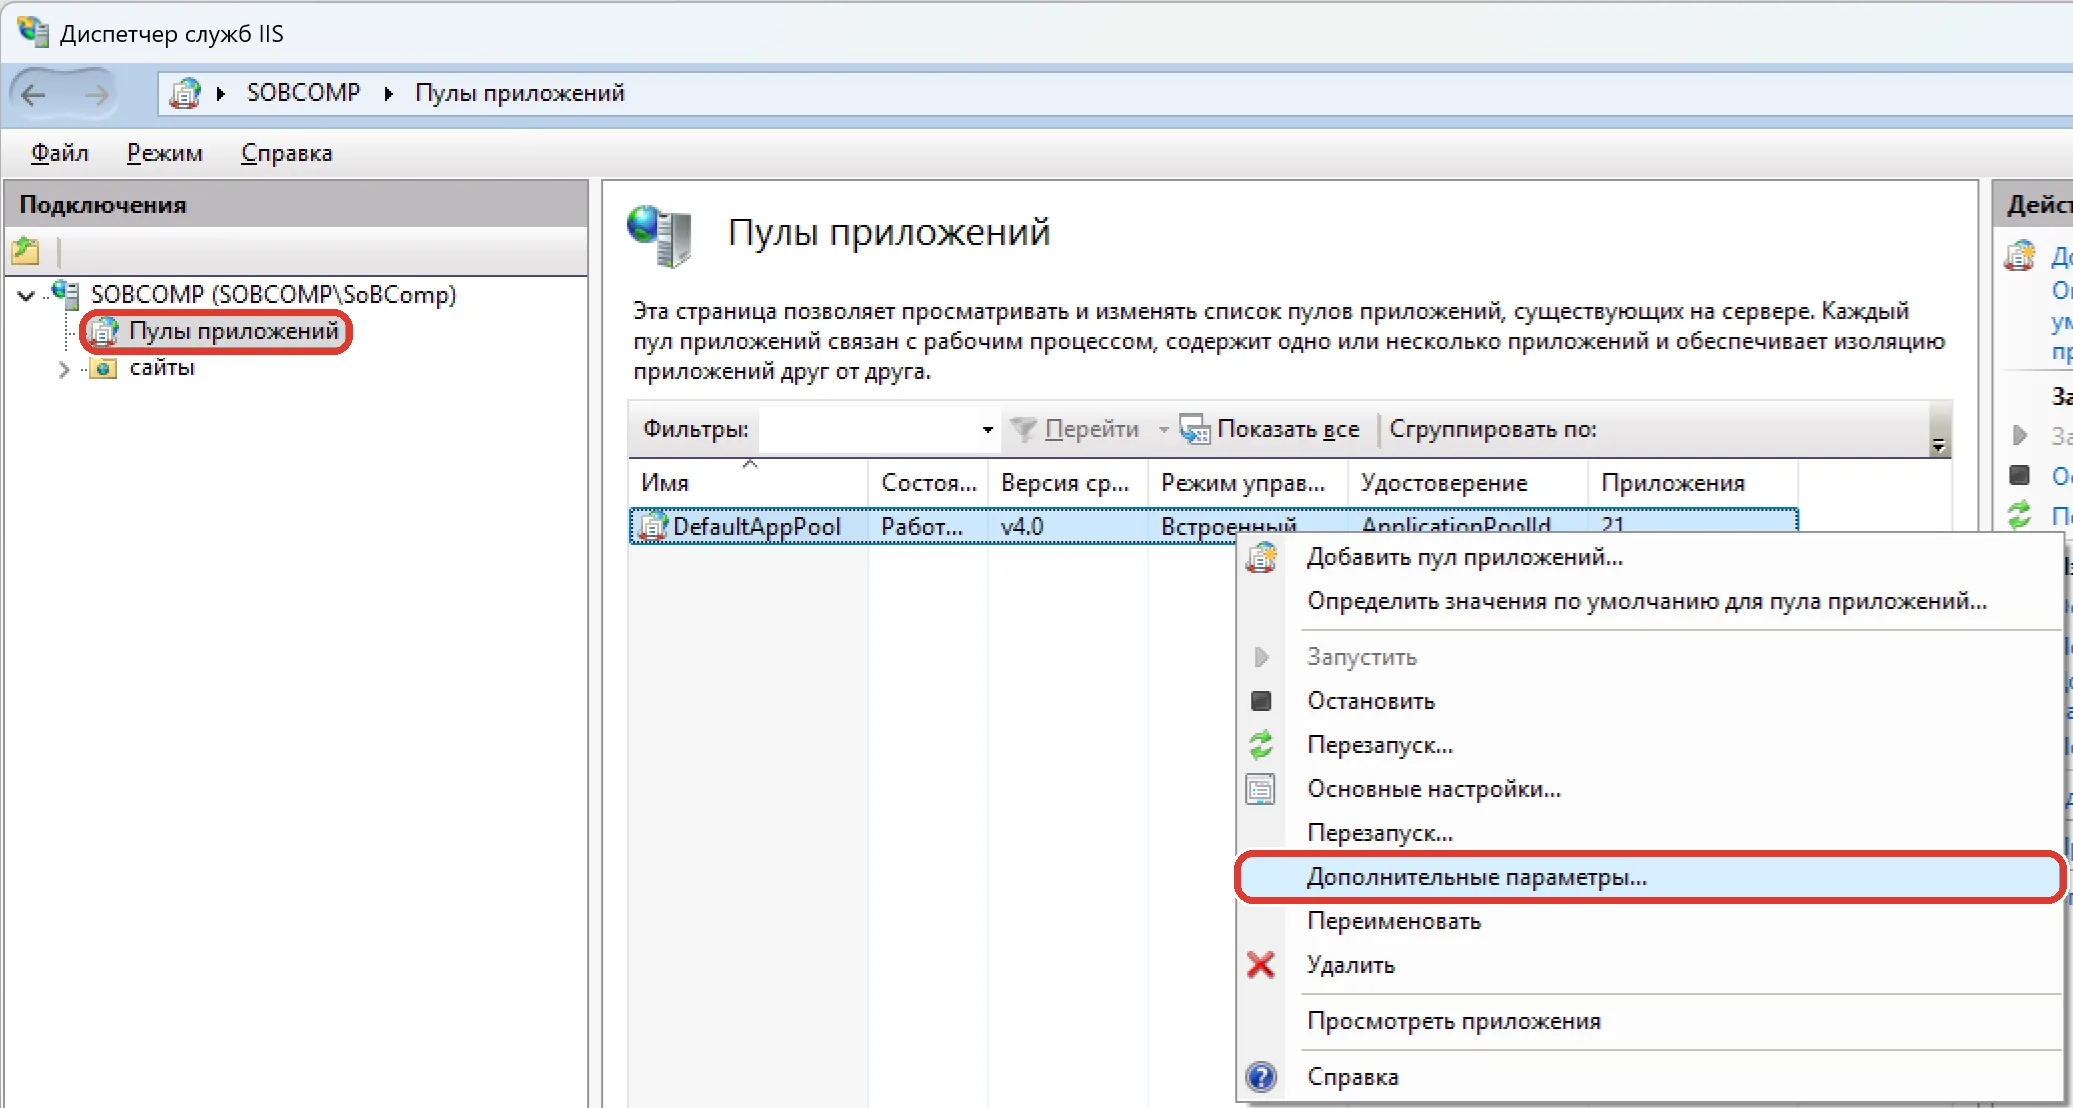The height and width of the screenshot is (1108, 2073).
Task: Choose Просмотреть приложения in the context menu
Action: coord(1651,1021)
